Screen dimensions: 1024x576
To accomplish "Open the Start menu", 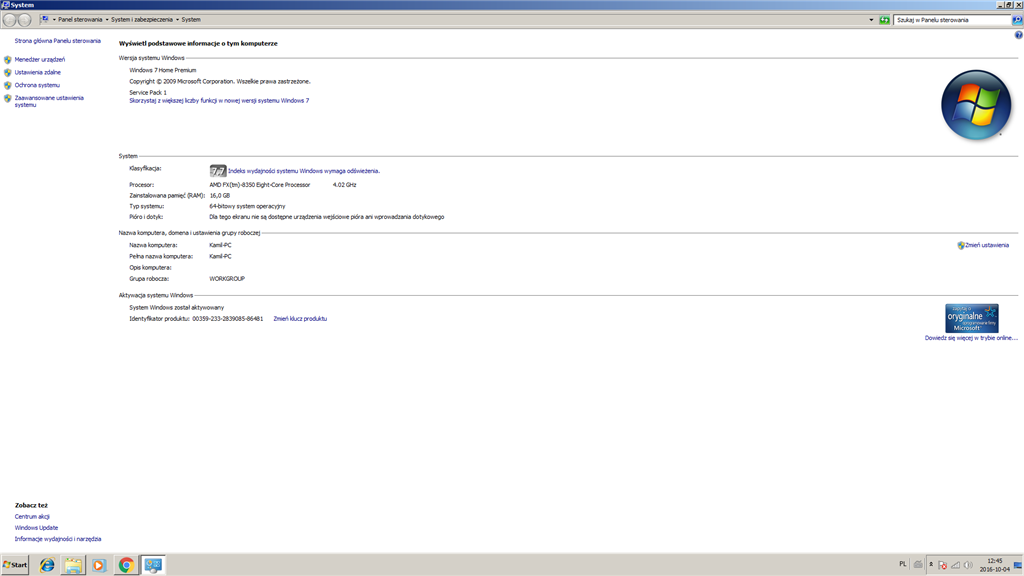I will point(15,565).
